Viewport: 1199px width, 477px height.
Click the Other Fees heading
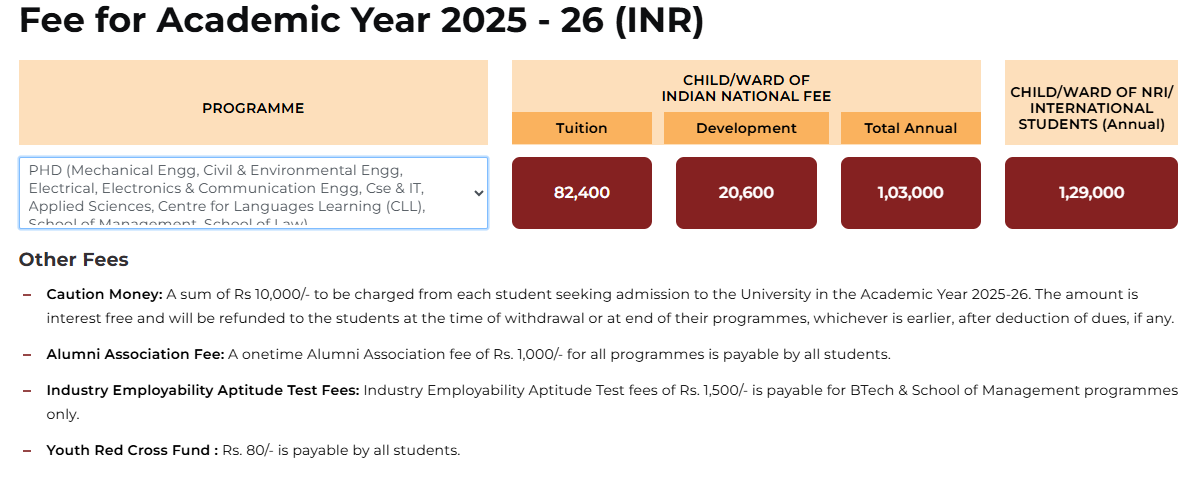[x=73, y=260]
